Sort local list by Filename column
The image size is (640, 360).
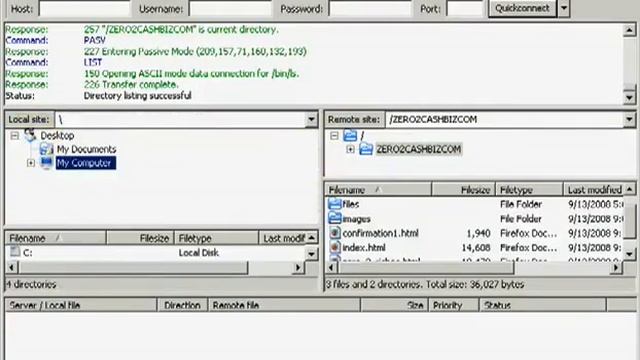coord(56,238)
